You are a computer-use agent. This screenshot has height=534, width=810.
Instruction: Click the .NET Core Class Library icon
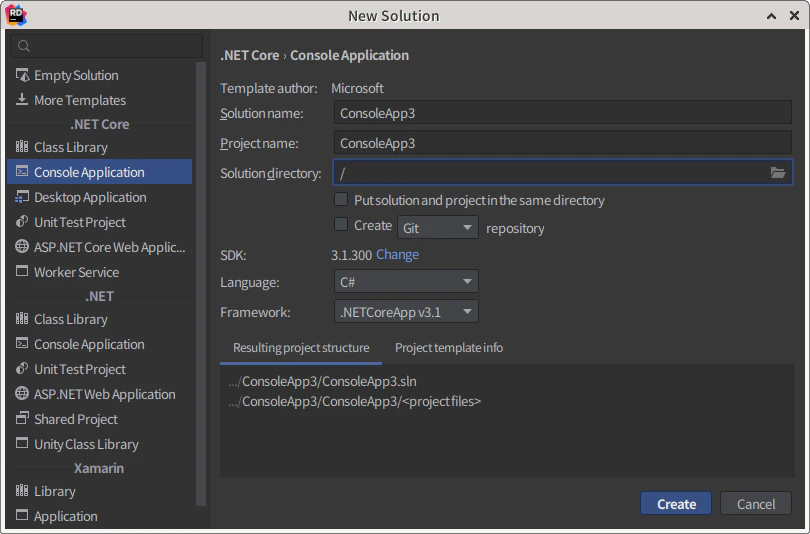(x=22, y=147)
